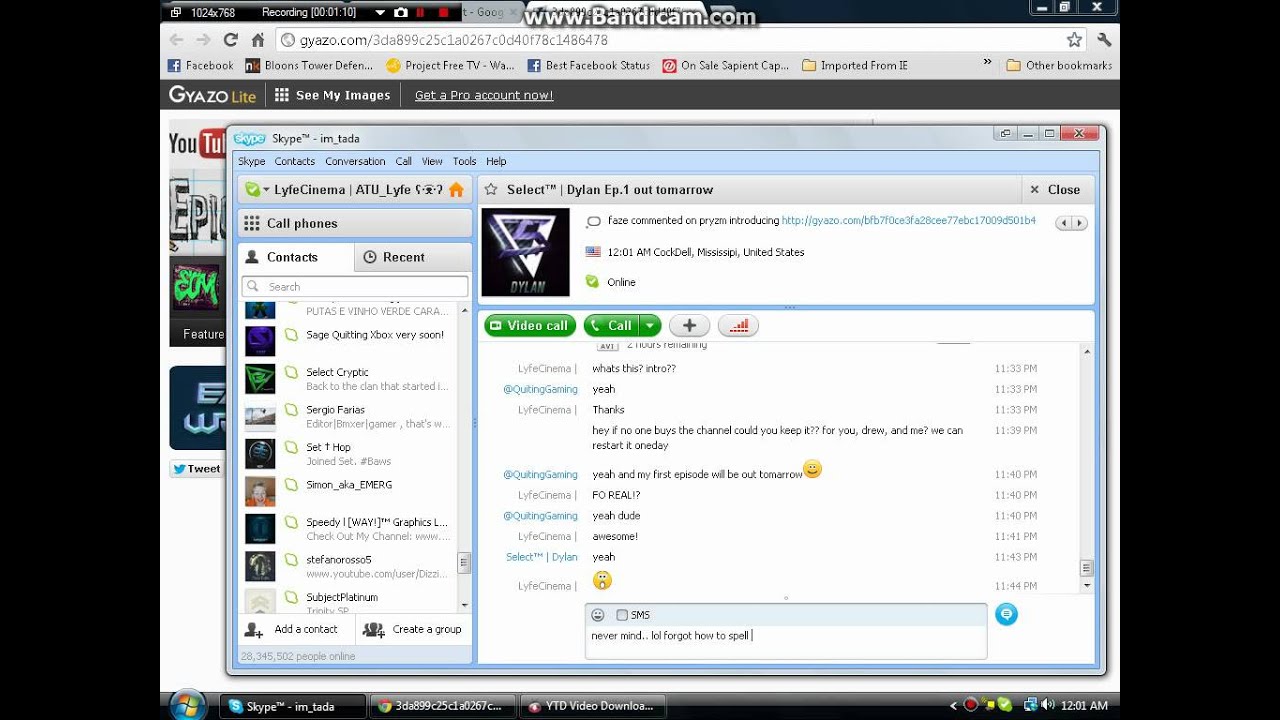This screenshot has height=720, width=1280.
Task: Reload the Gyazo page in Chrome
Action: pyautogui.click(x=231, y=40)
